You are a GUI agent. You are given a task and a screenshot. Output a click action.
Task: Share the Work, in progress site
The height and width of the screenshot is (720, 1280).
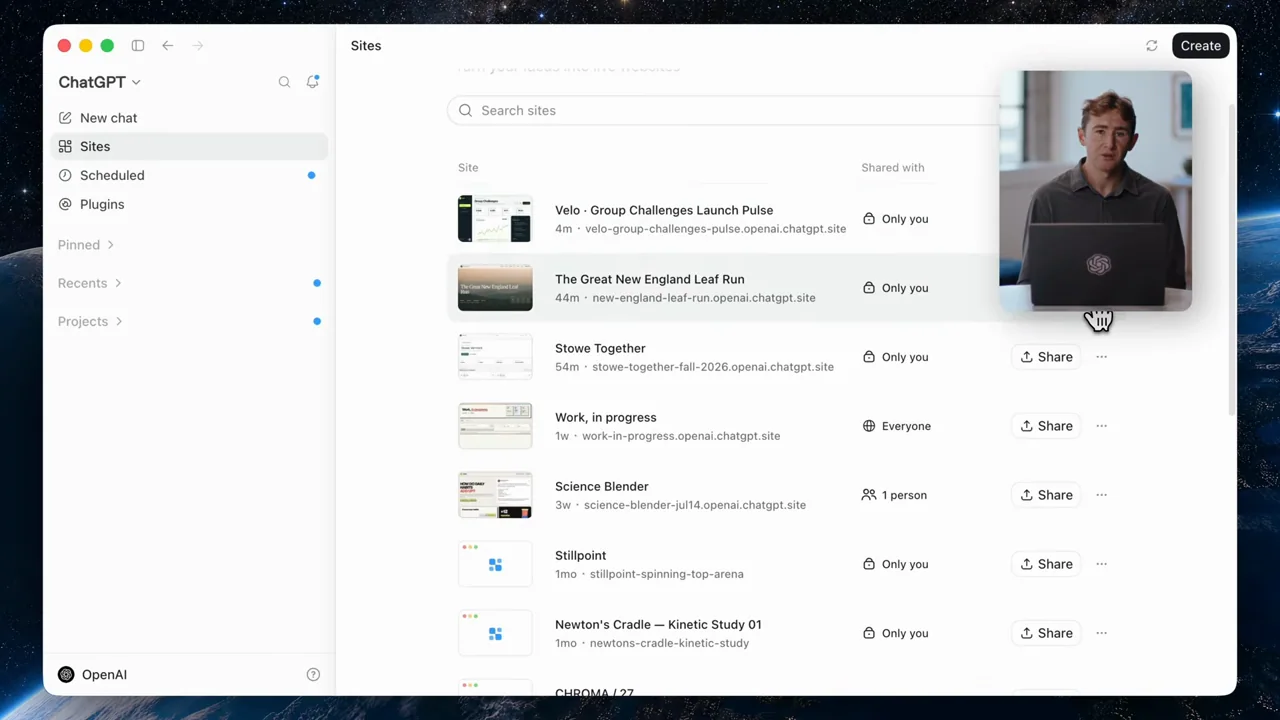[1046, 426]
